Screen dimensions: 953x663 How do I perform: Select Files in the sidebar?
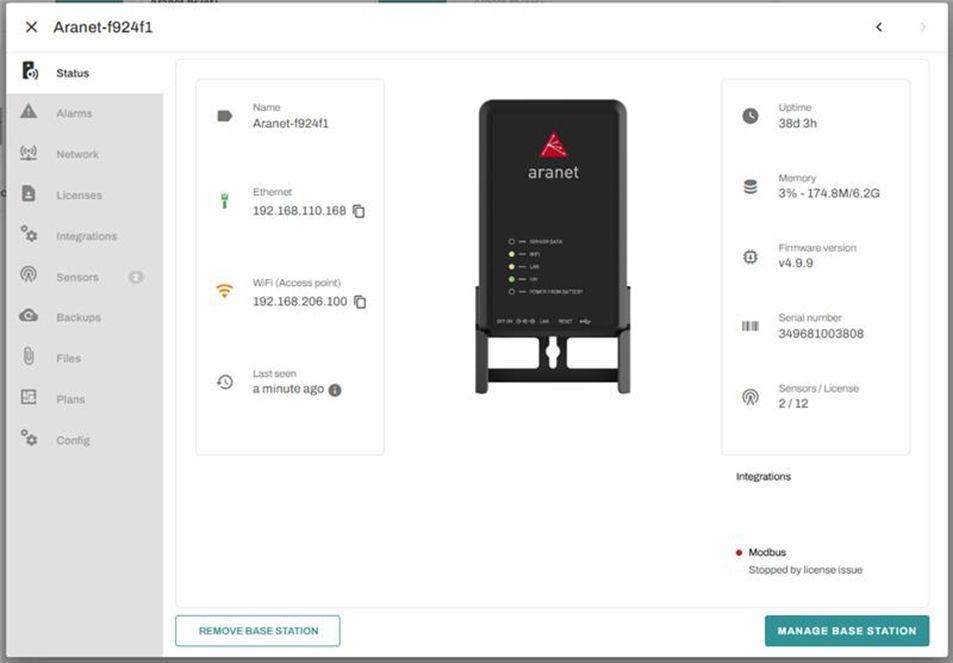[x=68, y=358]
